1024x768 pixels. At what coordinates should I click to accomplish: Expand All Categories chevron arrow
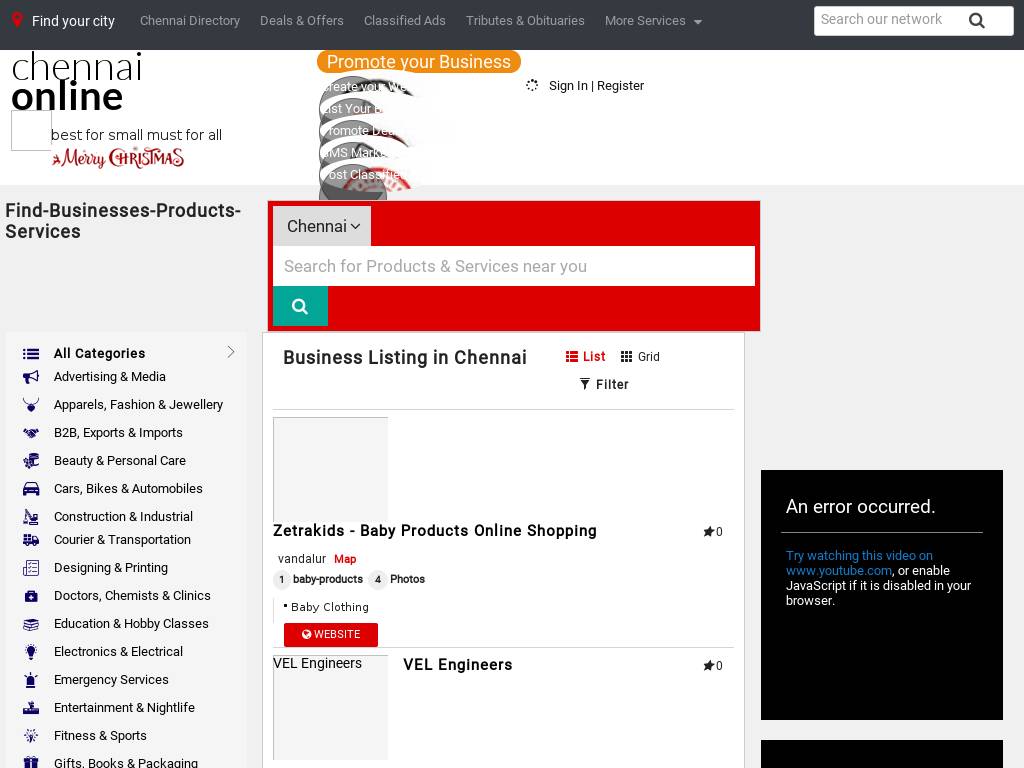(x=231, y=352)
